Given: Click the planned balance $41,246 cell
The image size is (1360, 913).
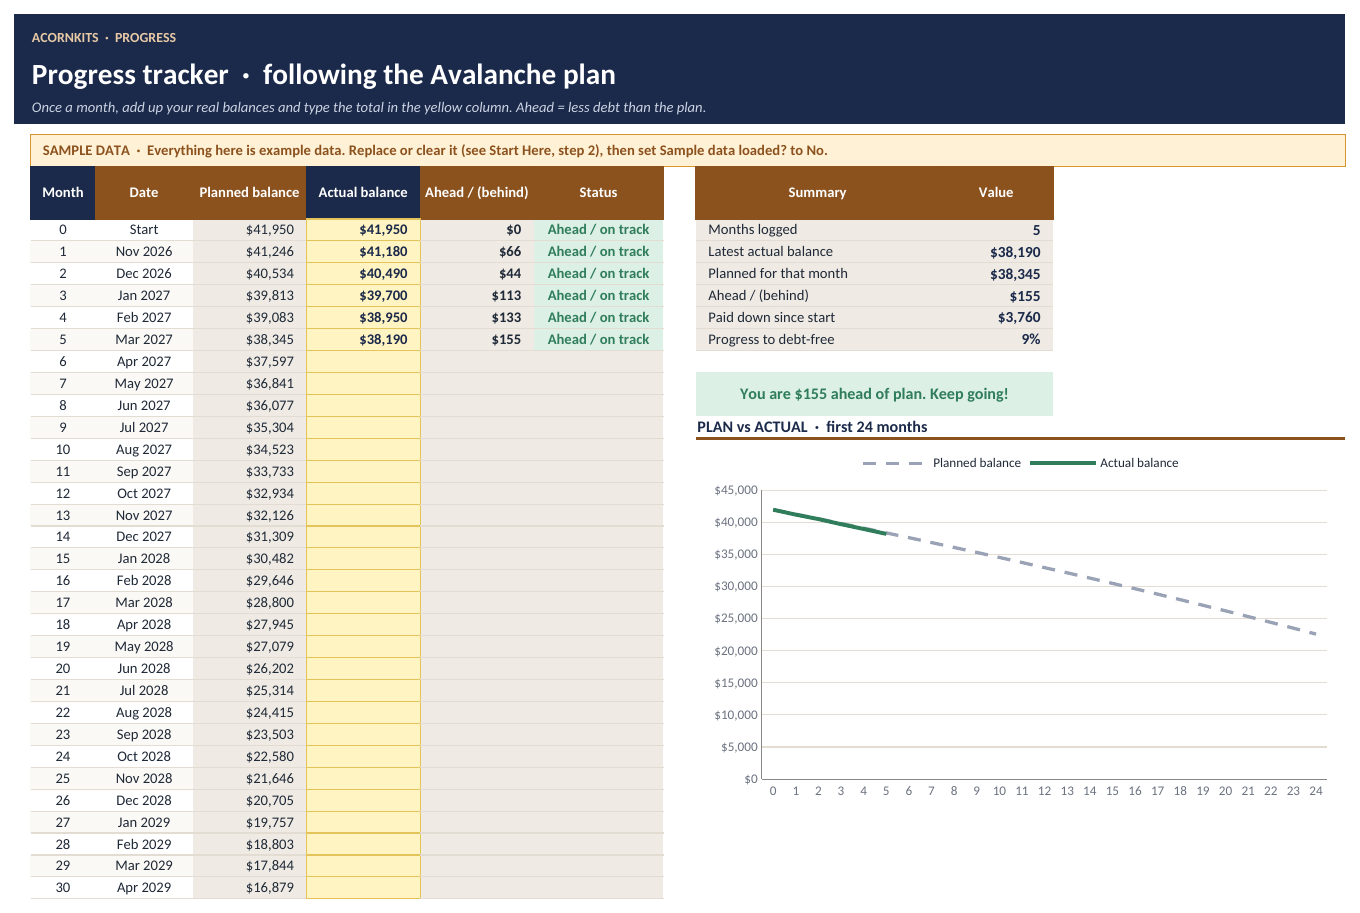Looking at the screenshot, I should point(249,251).
